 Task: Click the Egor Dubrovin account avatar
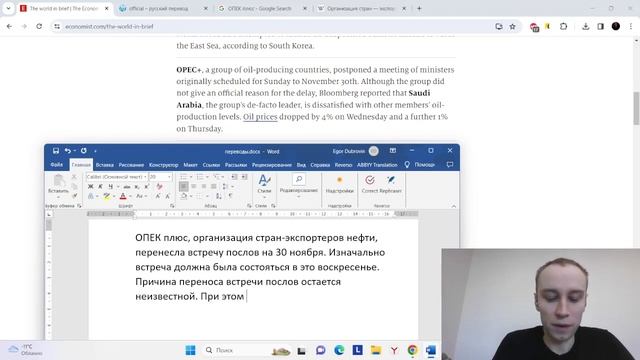[x=373, y=151]
